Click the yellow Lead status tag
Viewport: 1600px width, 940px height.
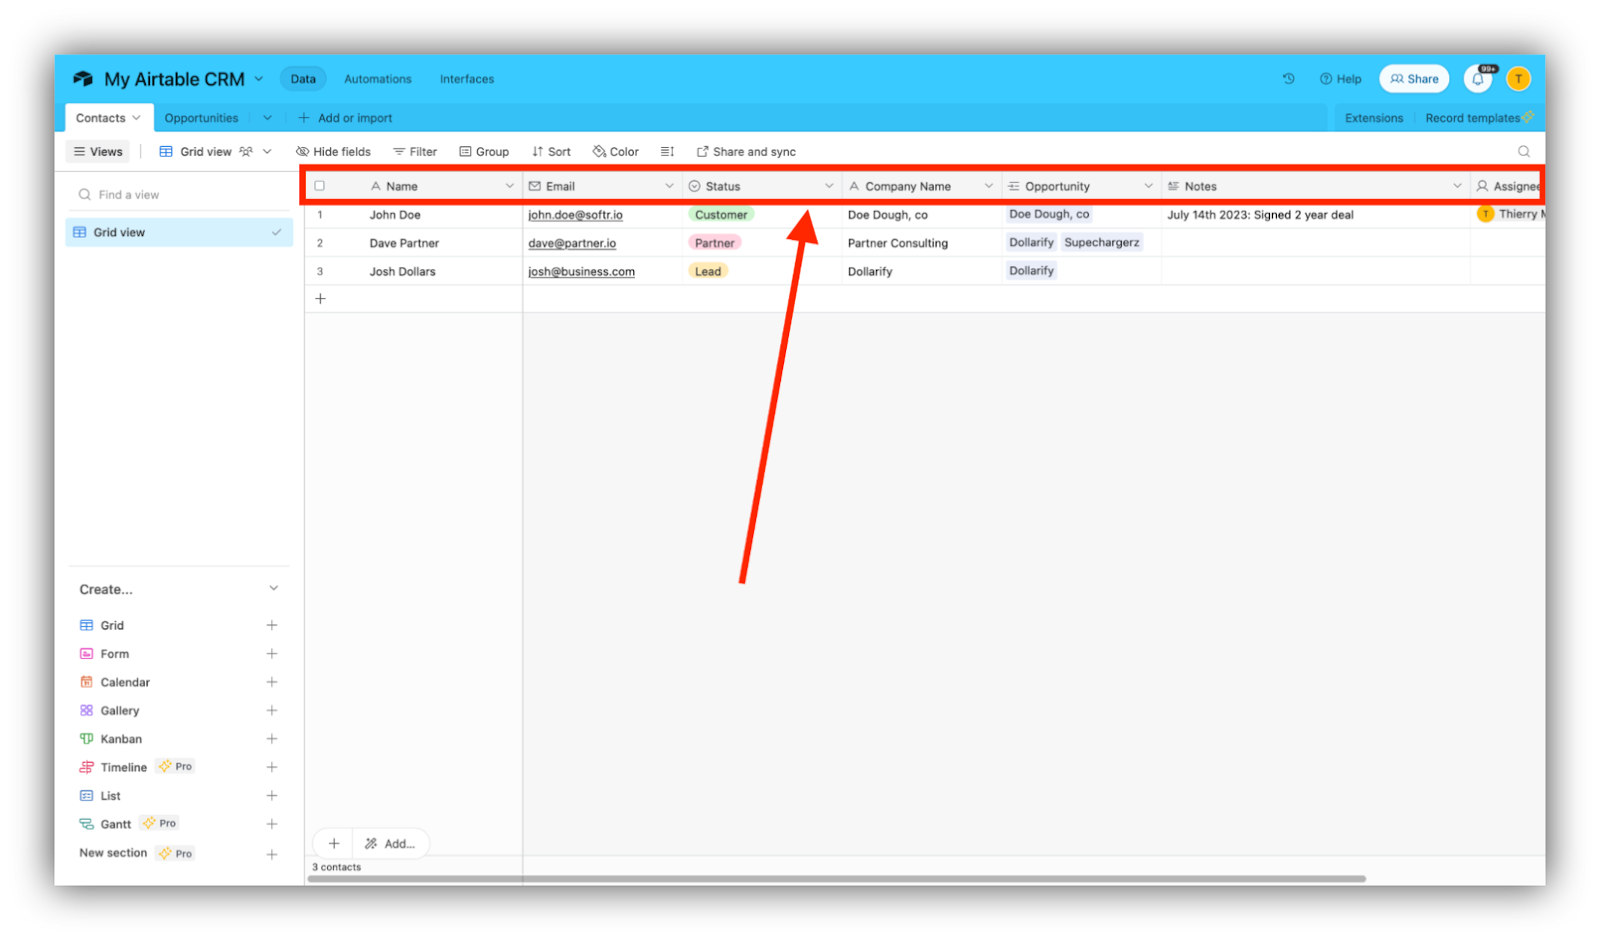click(x=707, y=271)
